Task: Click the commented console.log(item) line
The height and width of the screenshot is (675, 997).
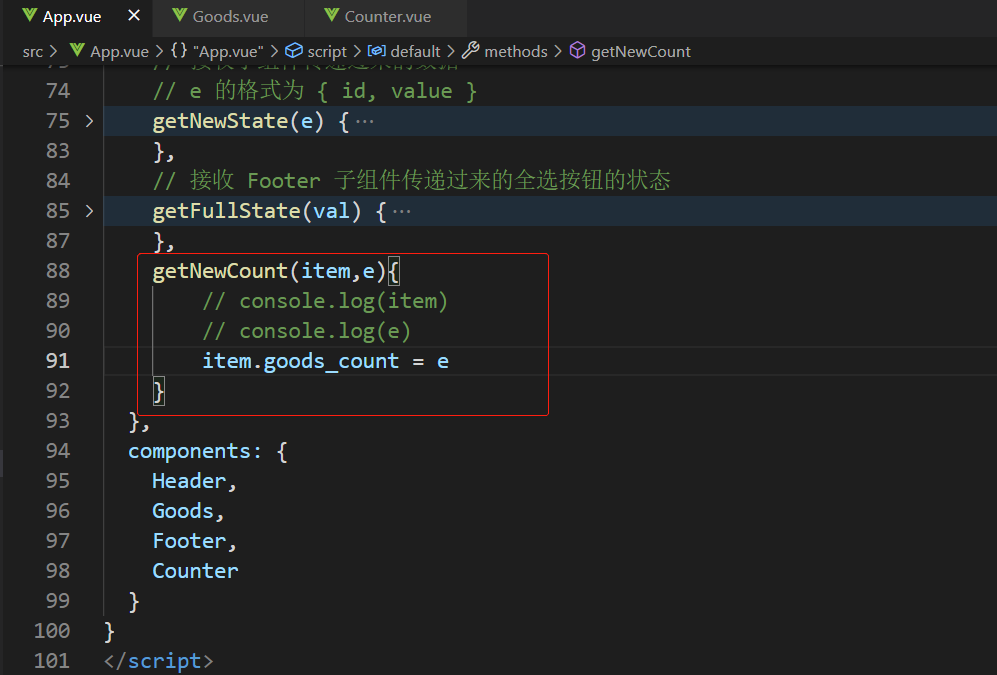Action: click(x=325, y=301)
